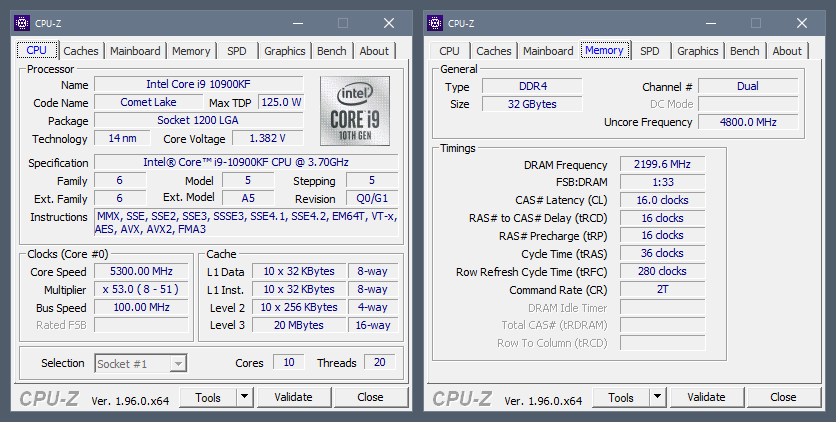Minimize the right CPU-Z window
Viewport: 836px width, 422px height.
click(711, 23)
